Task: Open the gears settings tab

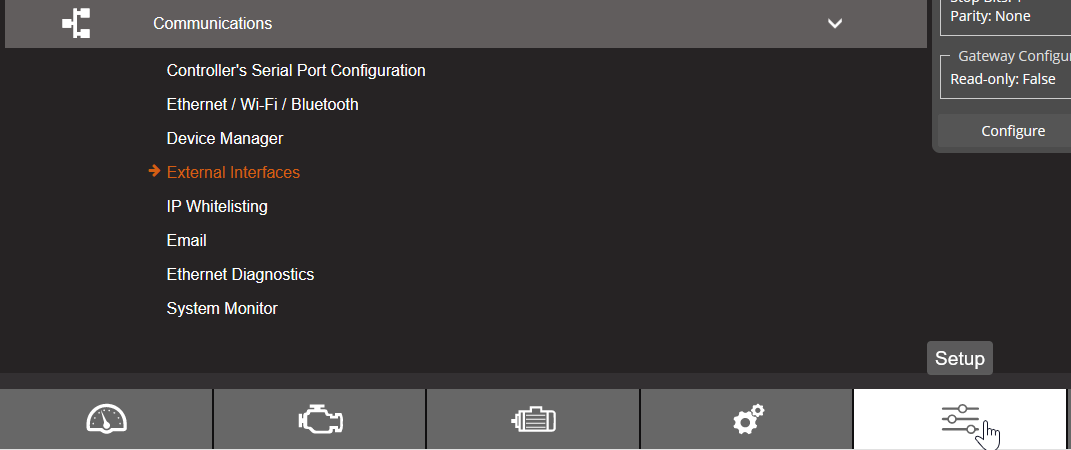Action: [x=747, y=419]
